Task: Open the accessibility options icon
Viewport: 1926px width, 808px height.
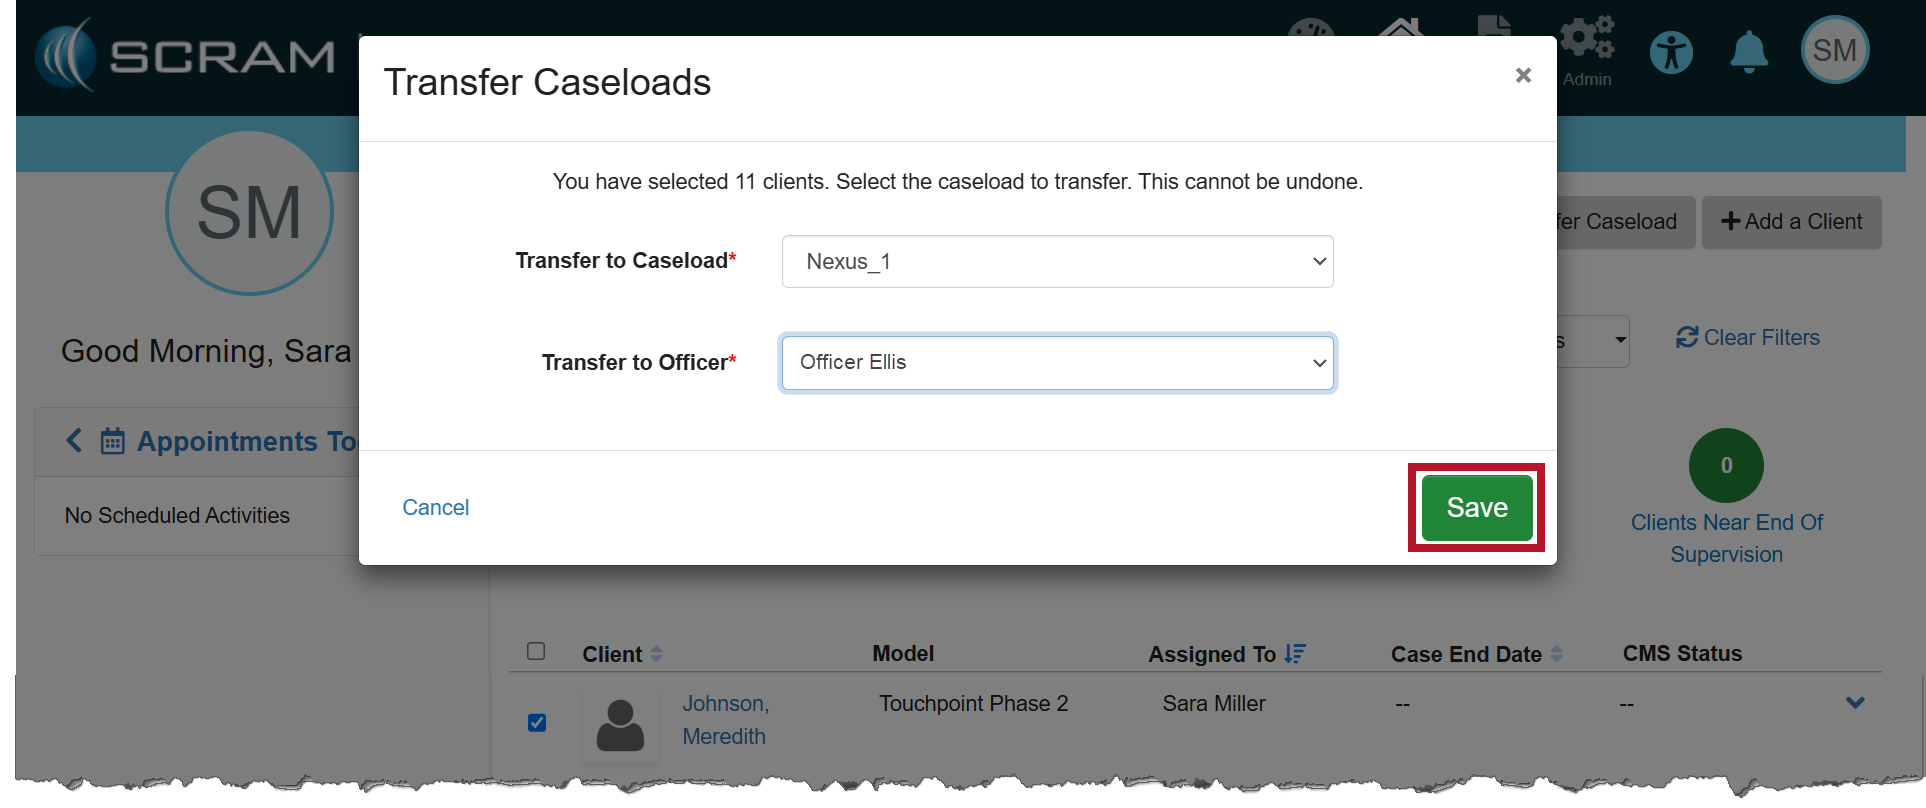Action: click(x=1671, y=52)
